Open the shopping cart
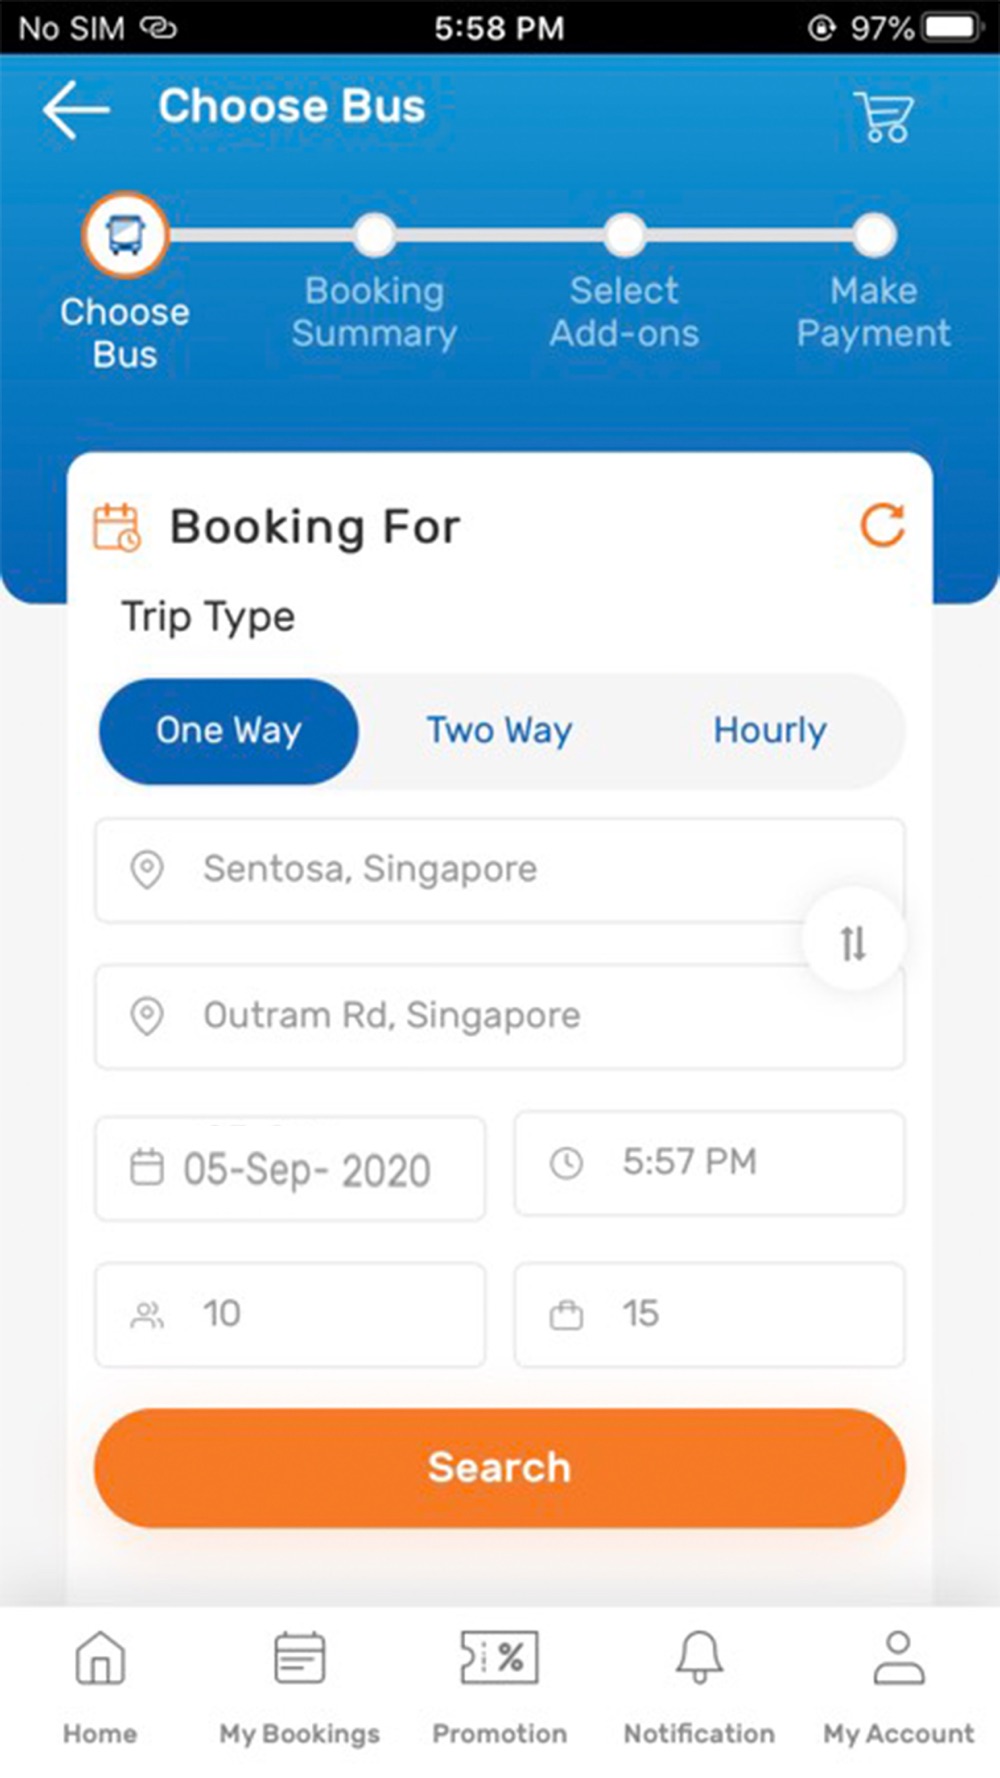The width and height of the screenshot is (1000, 1778). (883, 116)
